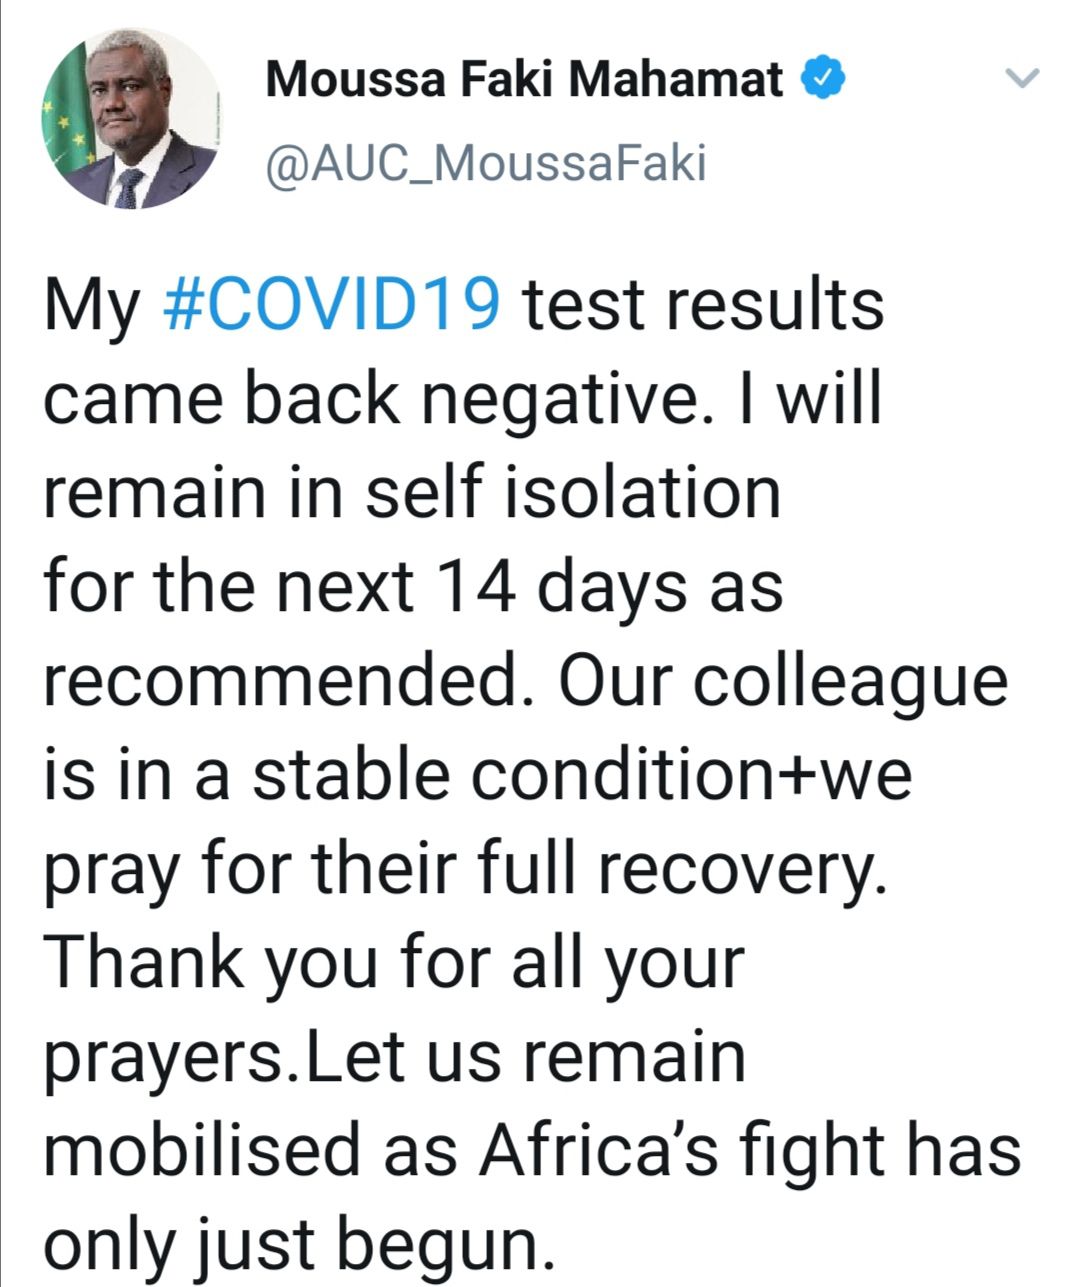Follow the #COVID19 hashtag link

click(x=330, y=305)
